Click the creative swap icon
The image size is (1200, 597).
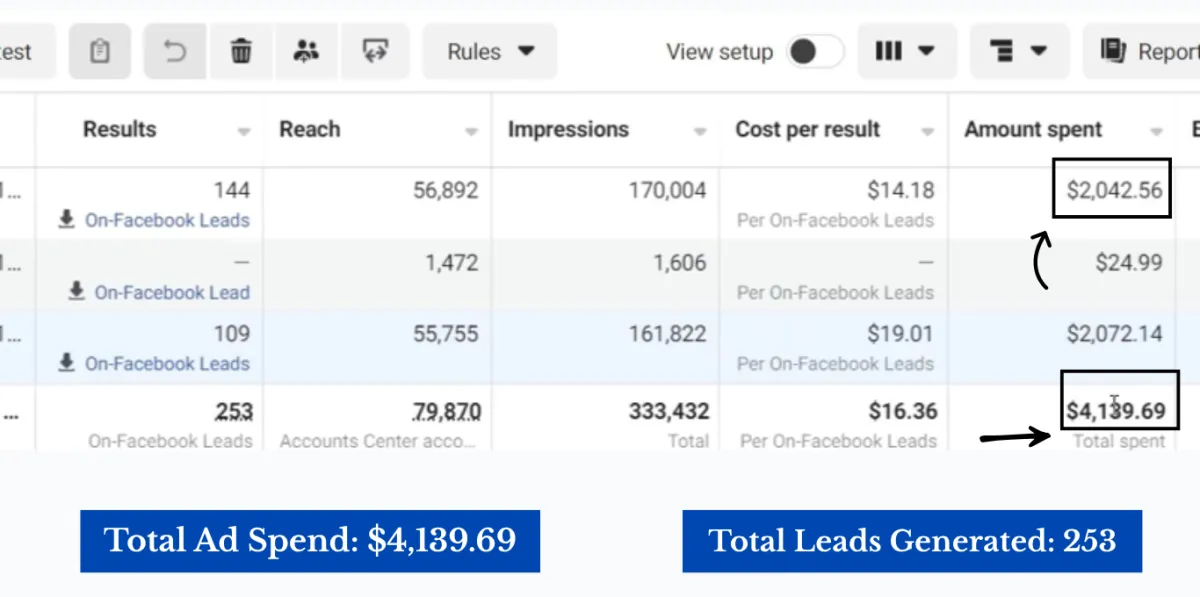(x=375, y=51)
